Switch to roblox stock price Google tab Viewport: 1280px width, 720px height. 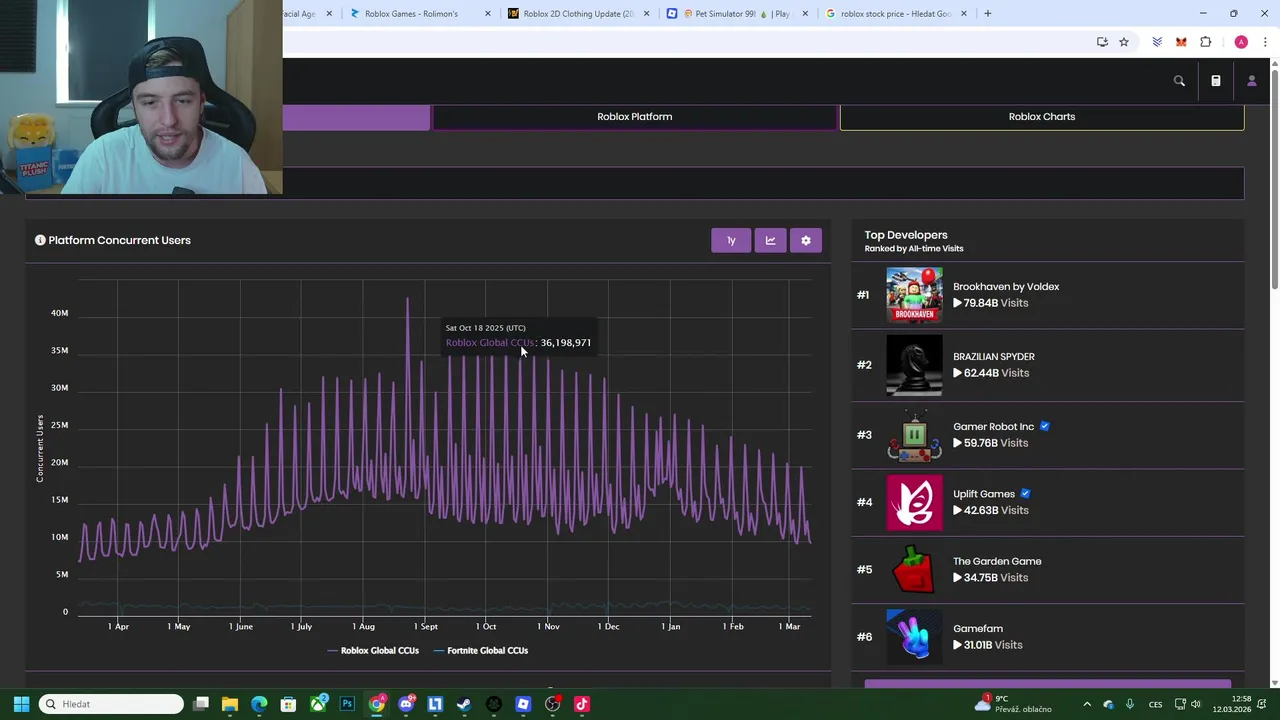[895, 14]
